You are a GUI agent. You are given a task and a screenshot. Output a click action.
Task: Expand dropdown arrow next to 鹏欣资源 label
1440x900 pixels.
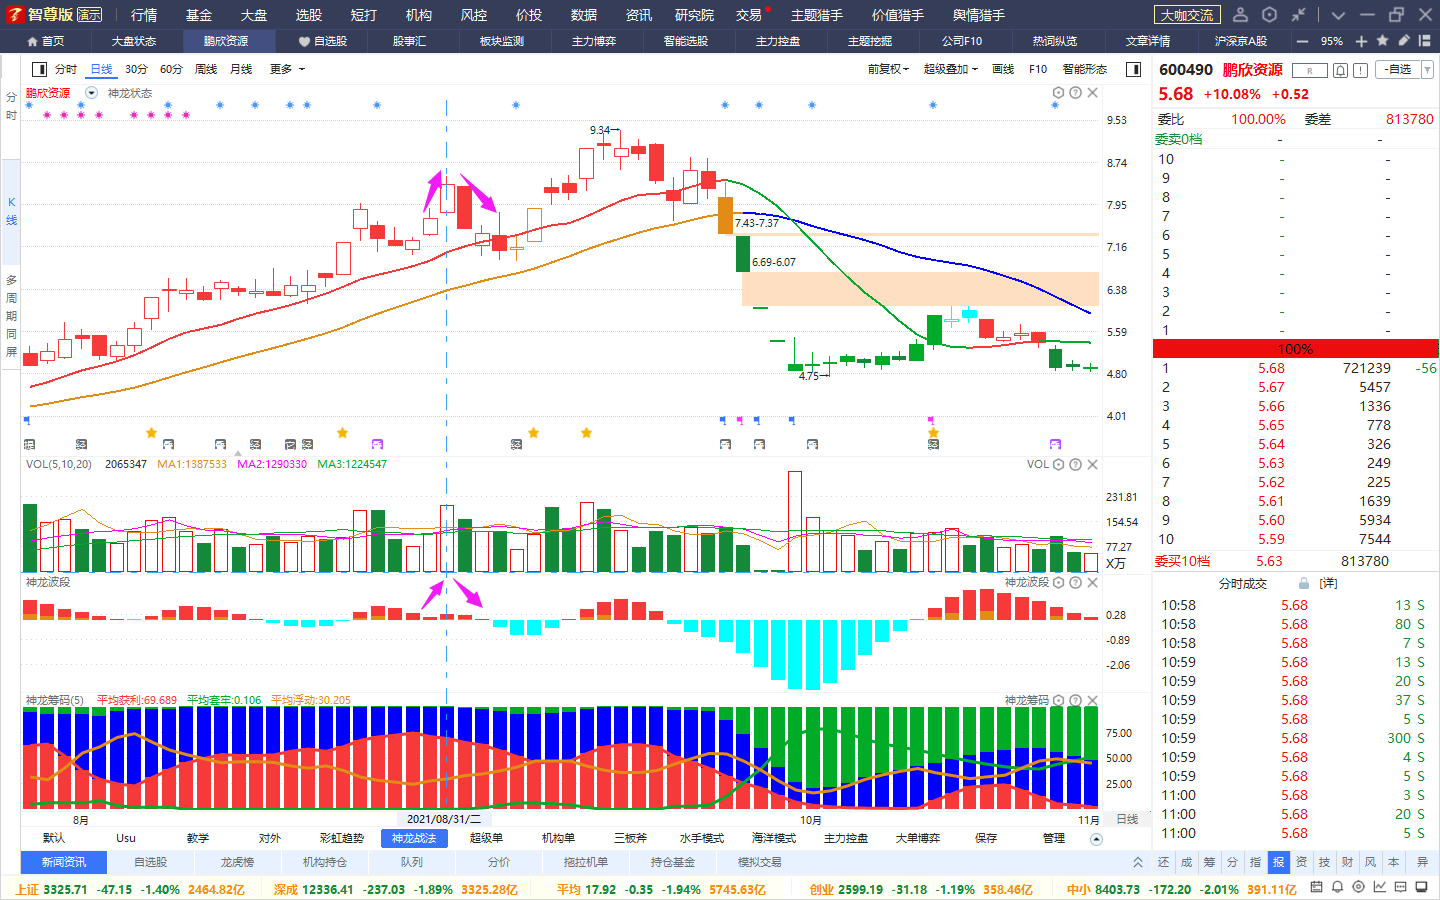pyautogui.click(x=92, y=93)
